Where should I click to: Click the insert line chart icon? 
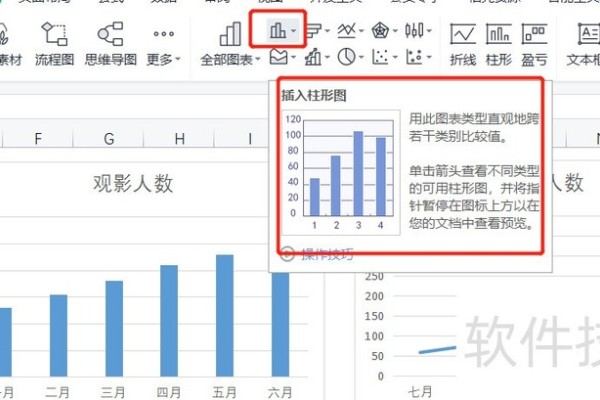click(347, 30)
